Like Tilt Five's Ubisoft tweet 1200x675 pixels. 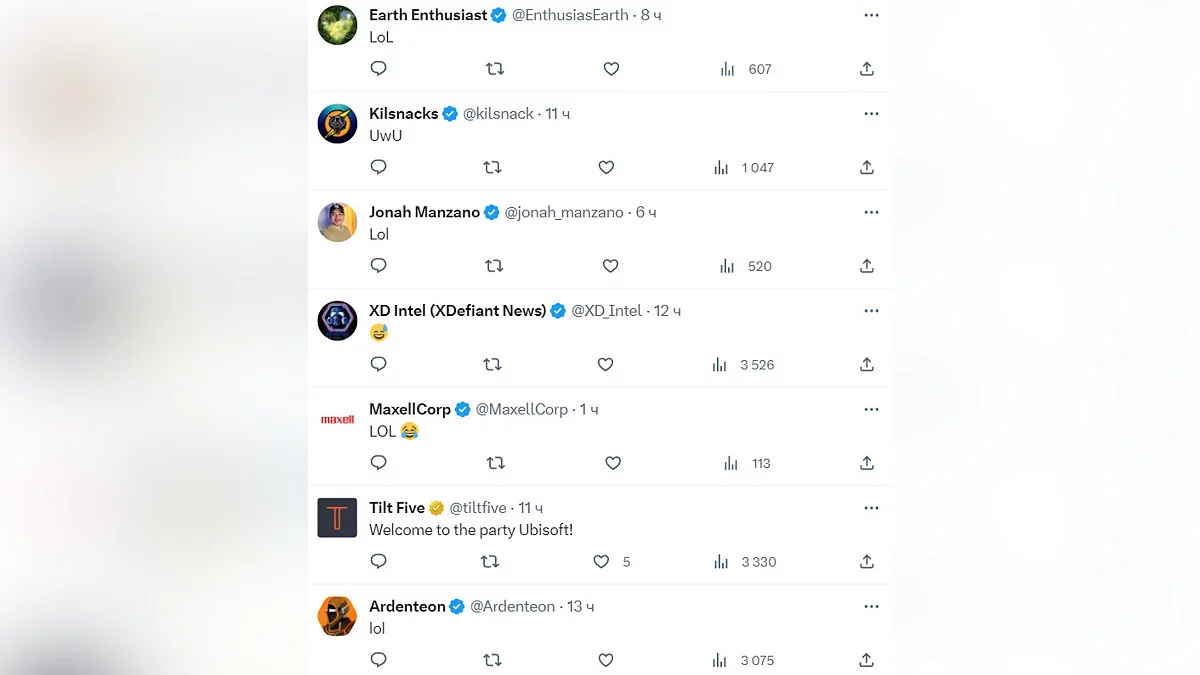(601, 562)
